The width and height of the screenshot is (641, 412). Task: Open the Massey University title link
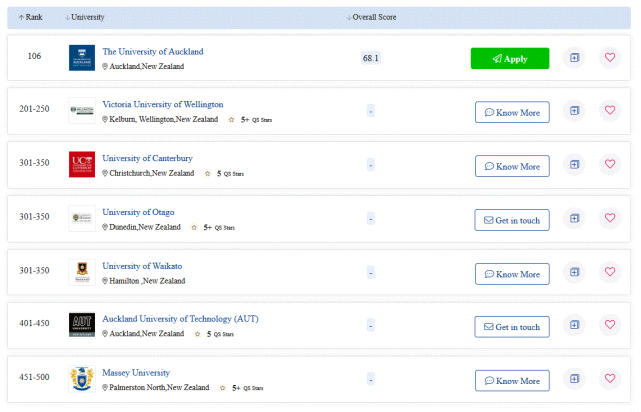tap(136, 373)
